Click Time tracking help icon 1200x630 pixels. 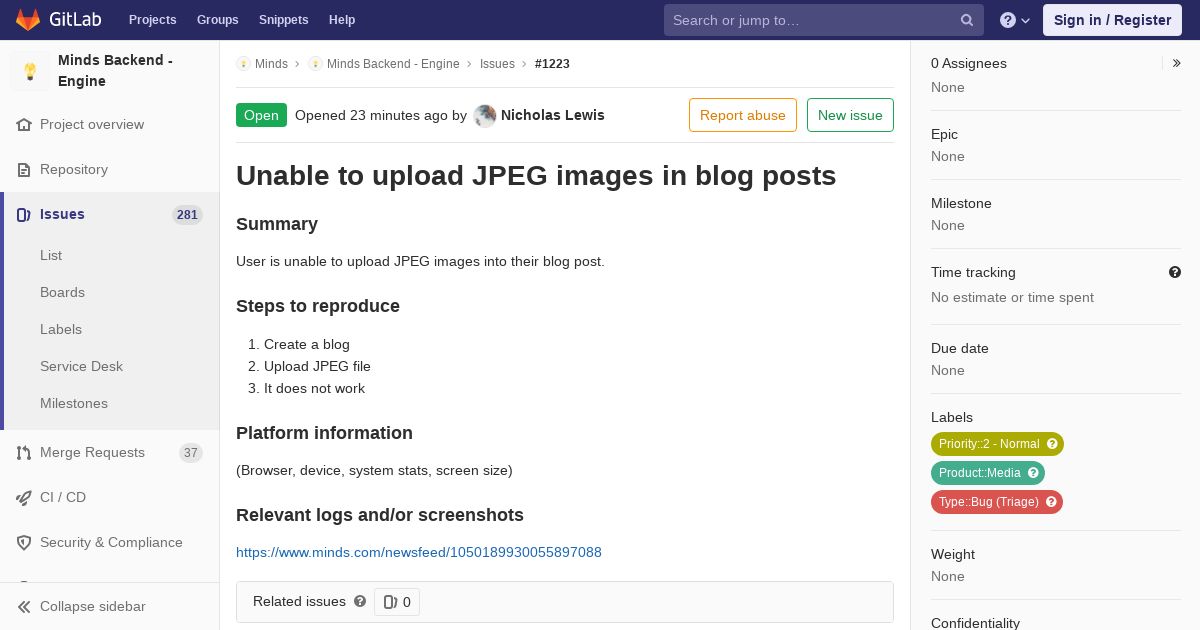click(x=1175, y=272)
